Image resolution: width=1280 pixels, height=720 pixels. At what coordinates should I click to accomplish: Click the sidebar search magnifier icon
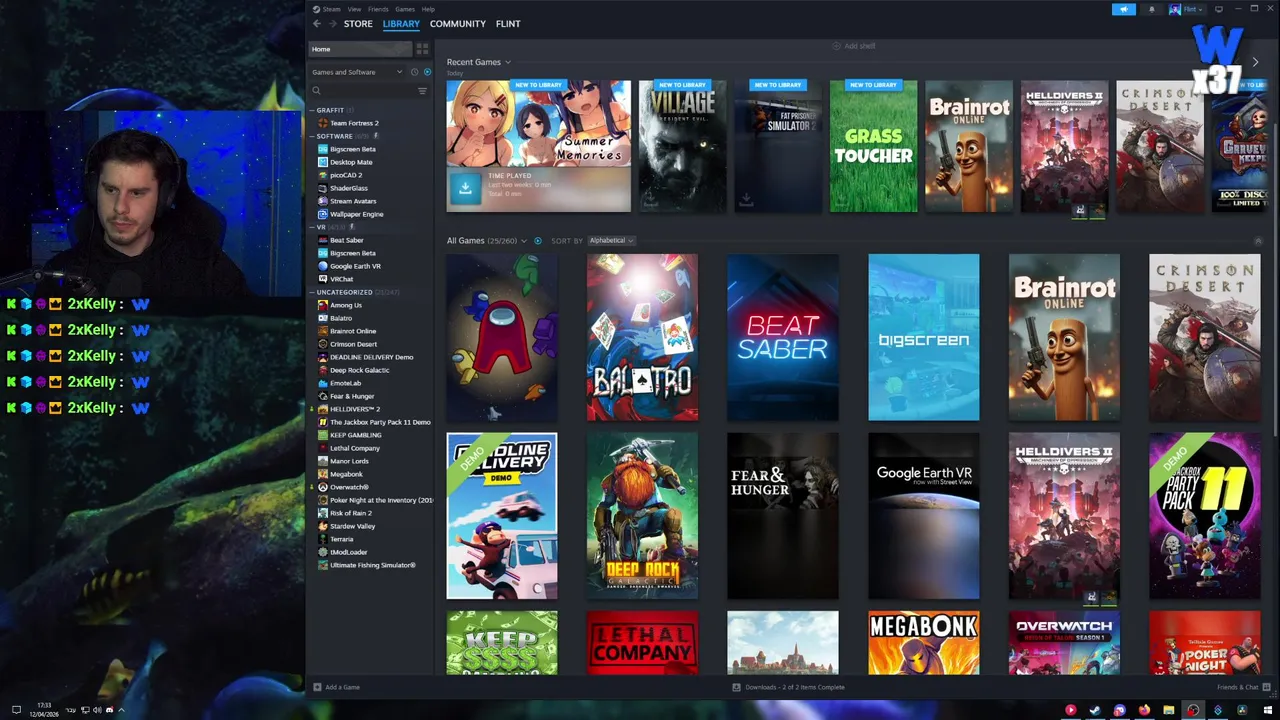click(x=317, y=91)
